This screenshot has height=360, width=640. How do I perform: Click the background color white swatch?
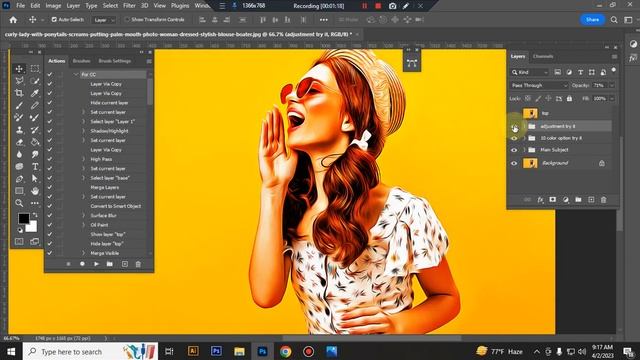[x=32, y=227]
